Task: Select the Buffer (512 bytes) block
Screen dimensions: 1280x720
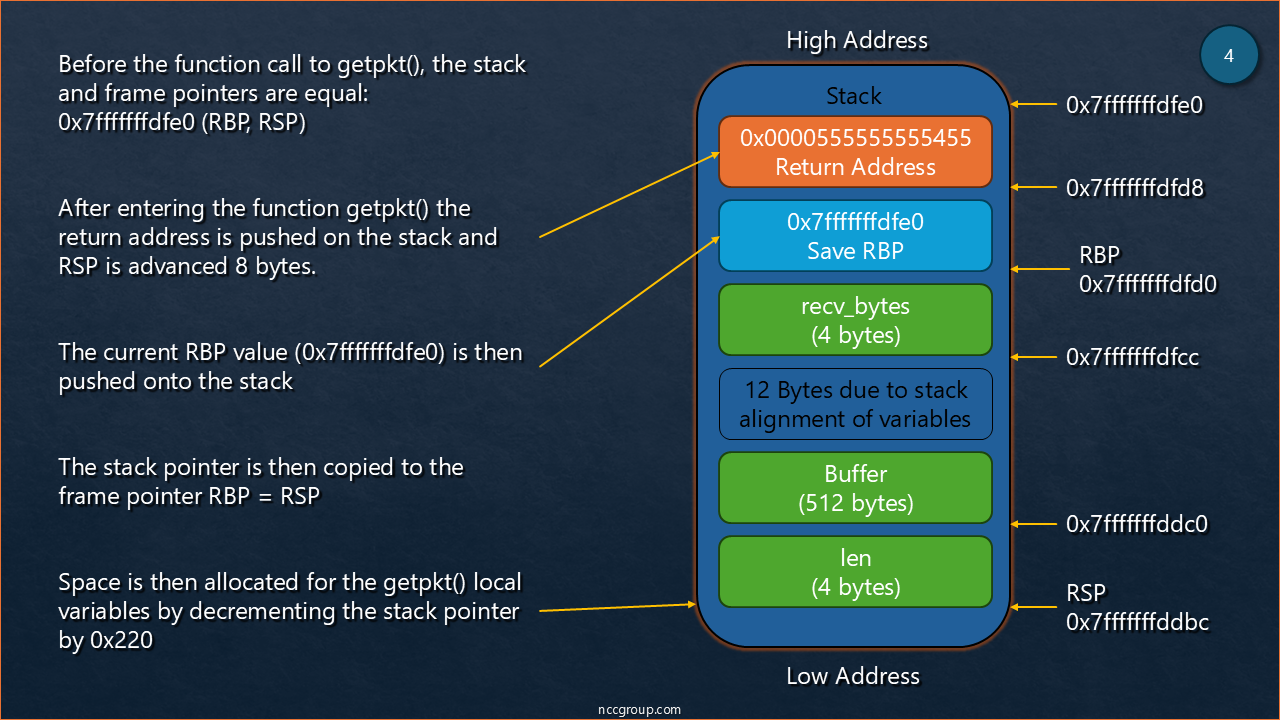Action: (x=855, y=488)
